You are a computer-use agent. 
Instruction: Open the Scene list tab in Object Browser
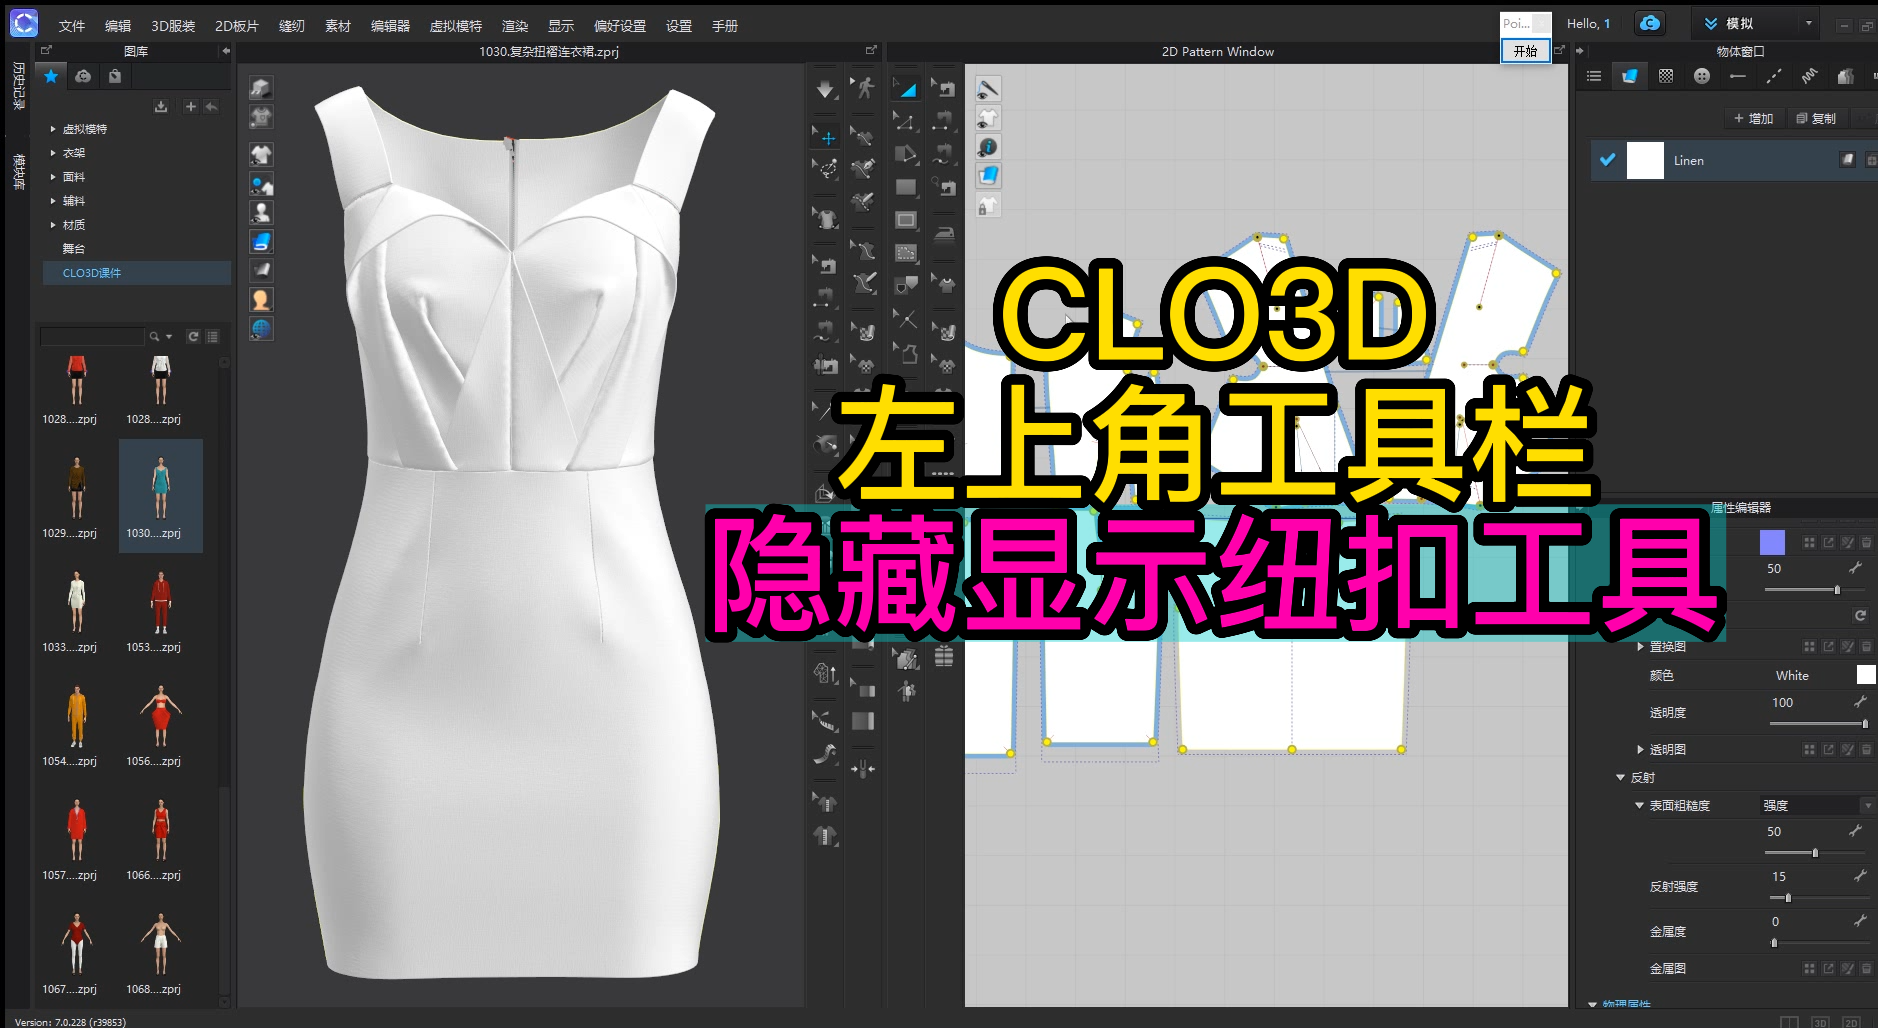coord(1594,76)
